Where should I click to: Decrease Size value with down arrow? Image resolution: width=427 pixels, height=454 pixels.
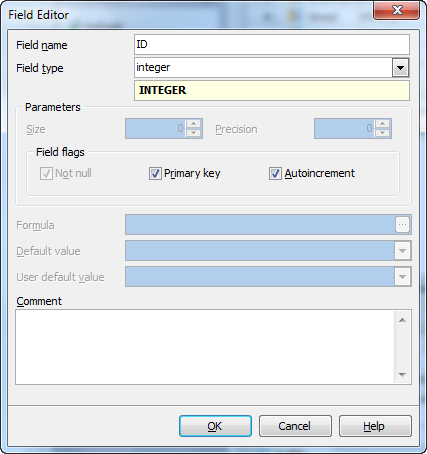click(193, 133)
